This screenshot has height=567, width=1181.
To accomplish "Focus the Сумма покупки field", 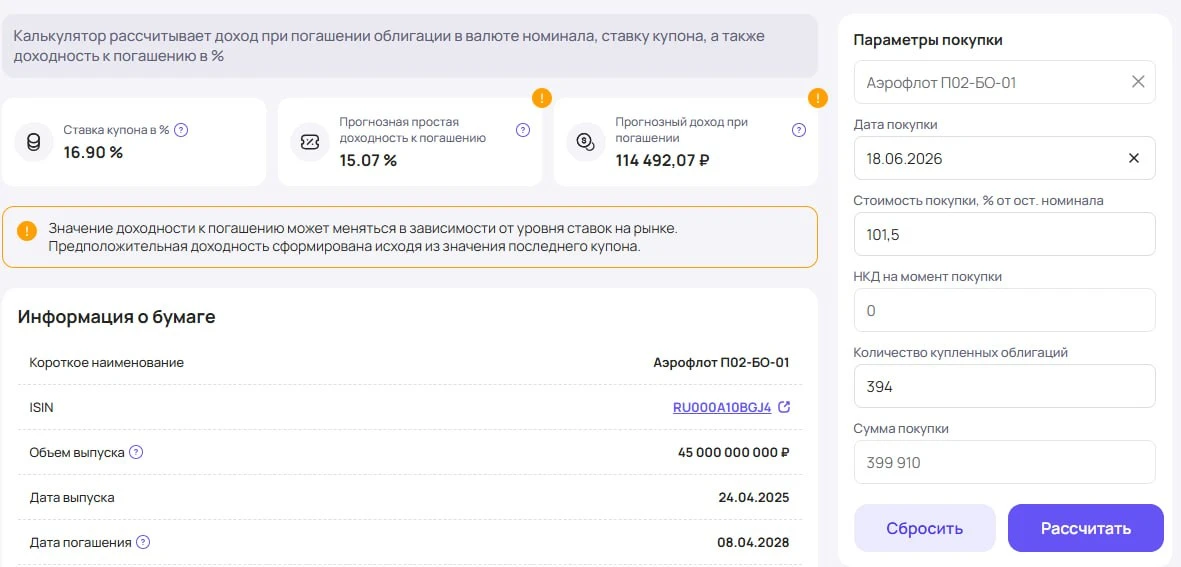I will coord(1005,462).
